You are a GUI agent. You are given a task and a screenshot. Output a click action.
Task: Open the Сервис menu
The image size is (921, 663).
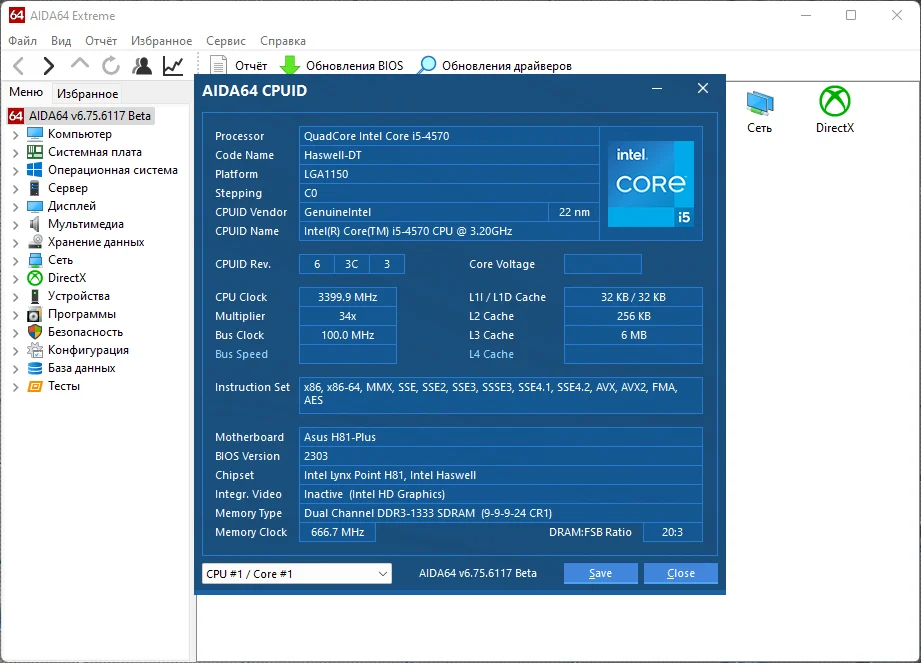[x=226, y=41]
